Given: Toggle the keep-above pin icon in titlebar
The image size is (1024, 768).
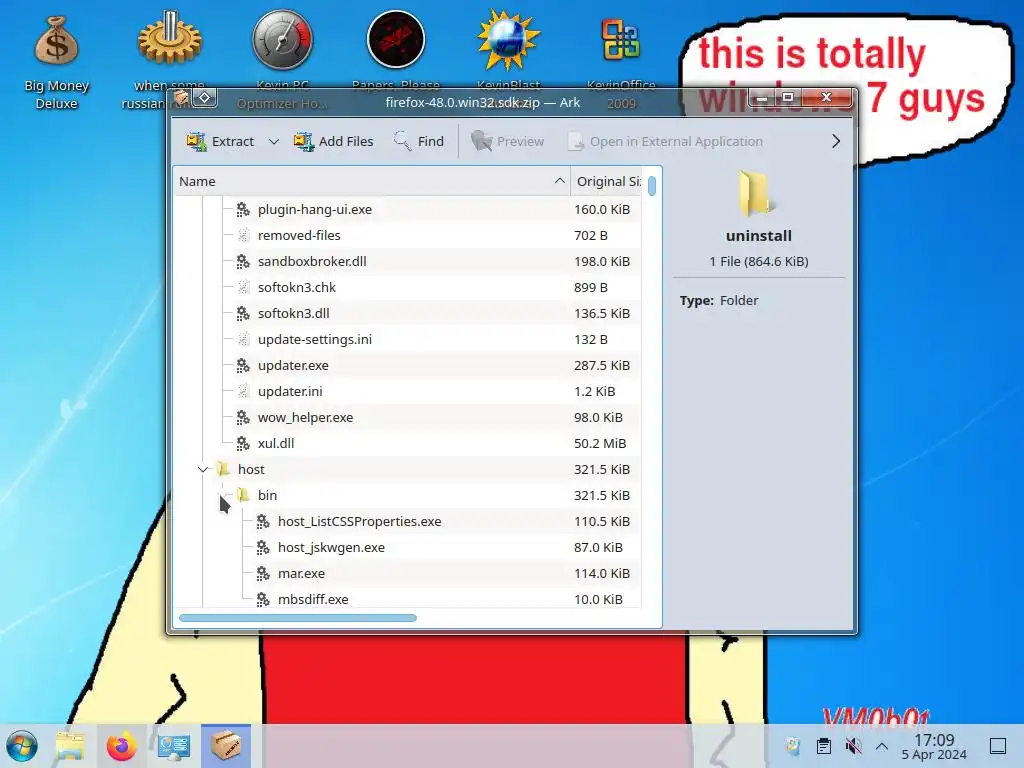Looking at the screenshot, I should (205, 98).
